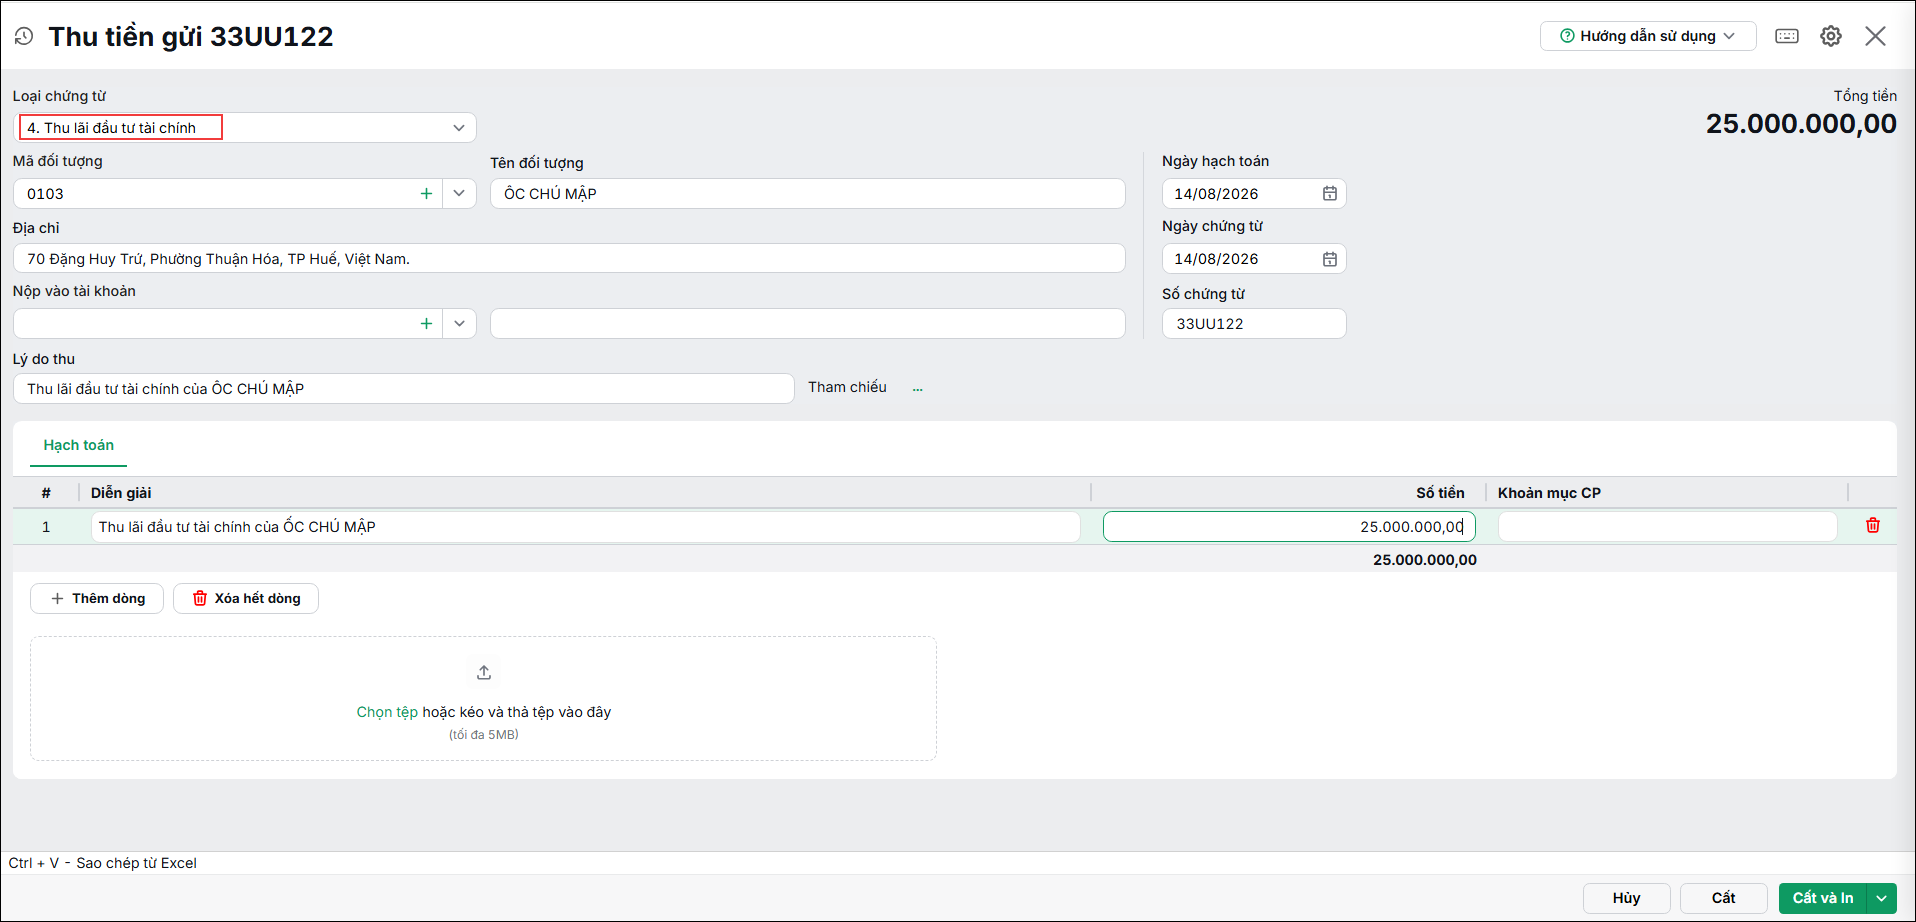Switch to Hạch toán tab
This screenshot has height=922, width=1916.
(x=79, y=445)
